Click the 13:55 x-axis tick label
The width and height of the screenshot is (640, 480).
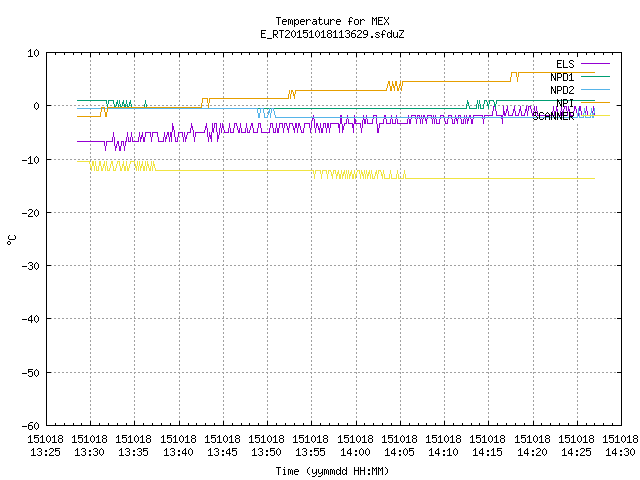[311, 452]
